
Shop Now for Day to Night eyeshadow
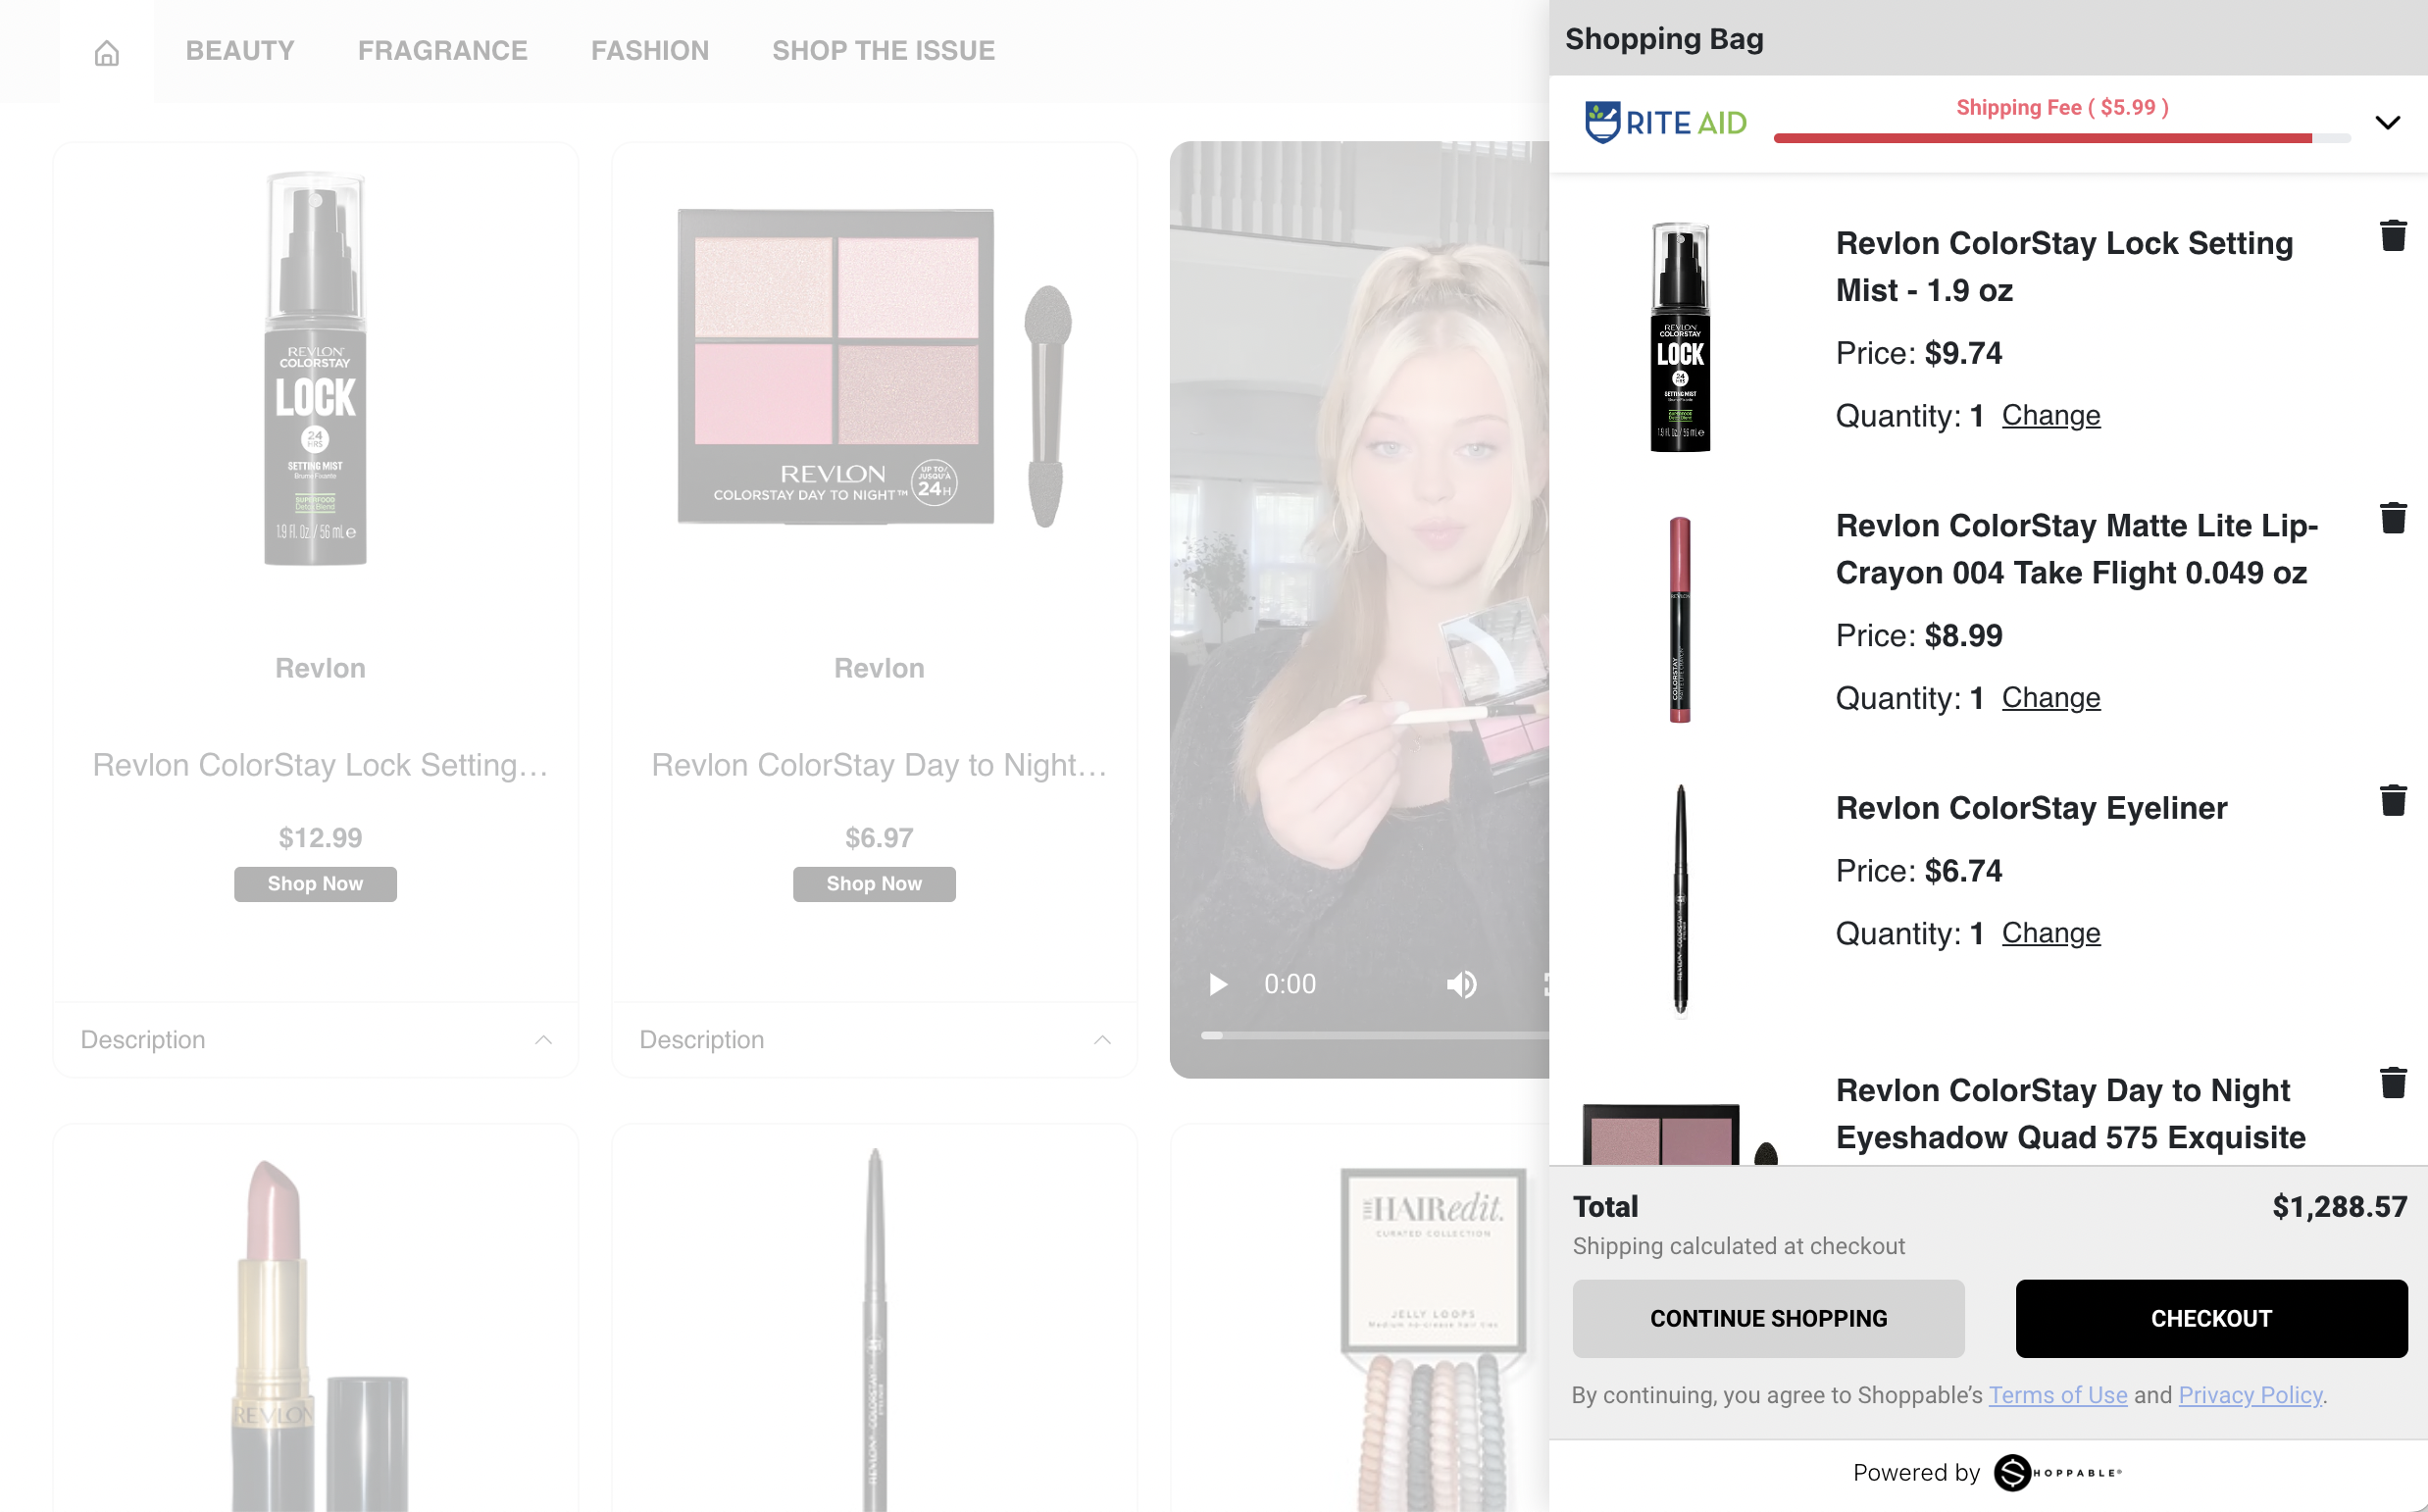(874, 884)
